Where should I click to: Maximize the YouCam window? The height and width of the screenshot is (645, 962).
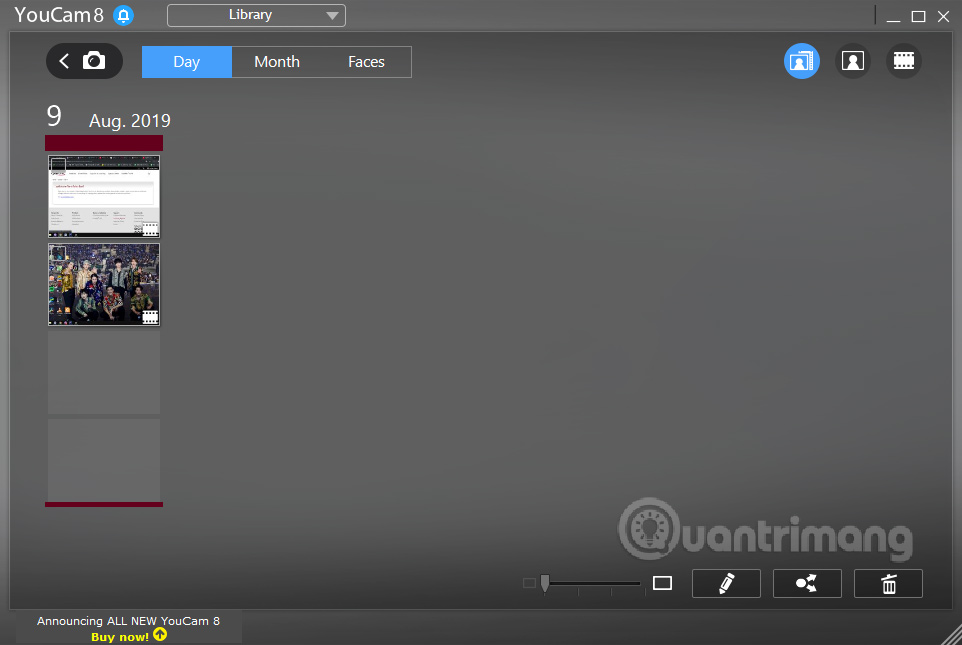coord(918,17)
